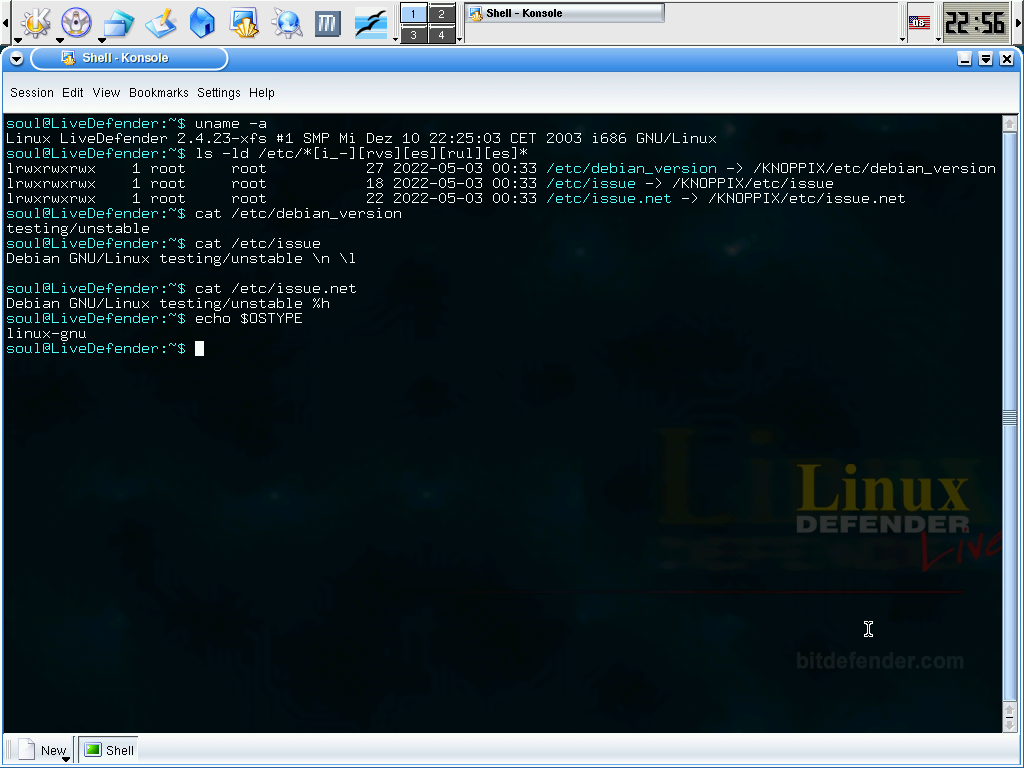Expand arrow under the K menu icon
This screenshot has height=768, width=1024.
coord(18,40)
